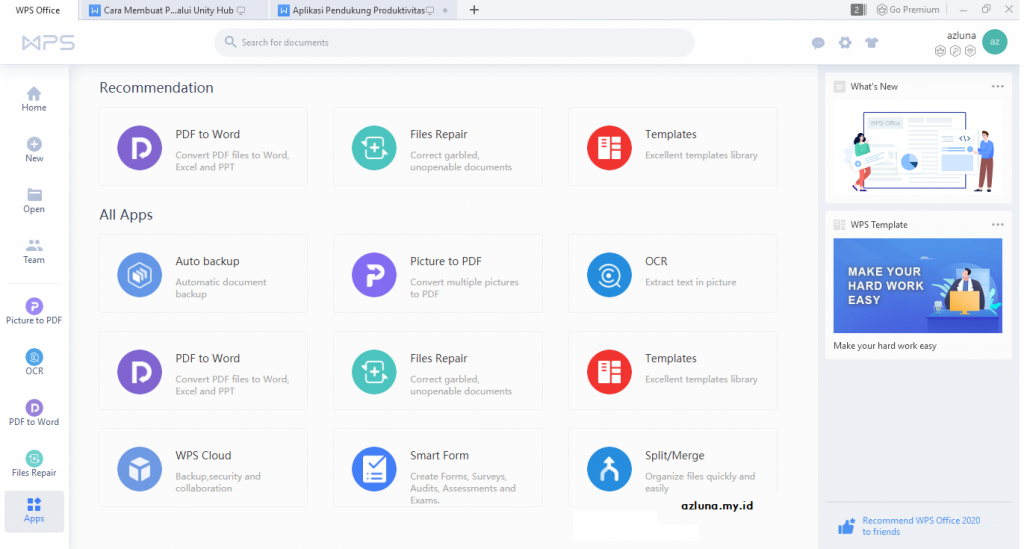Click the Recommendation heading
The height and width of the screenshot is (549, 1024).
point(156,87)
